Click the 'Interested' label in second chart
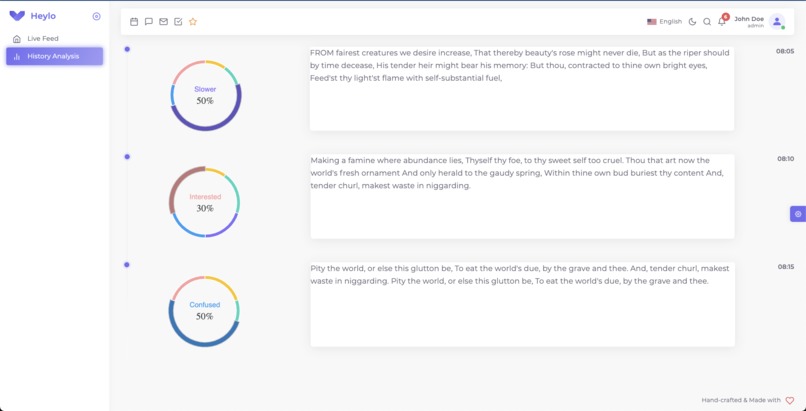The width and height of the screenshot is (806, 411). 205,197
